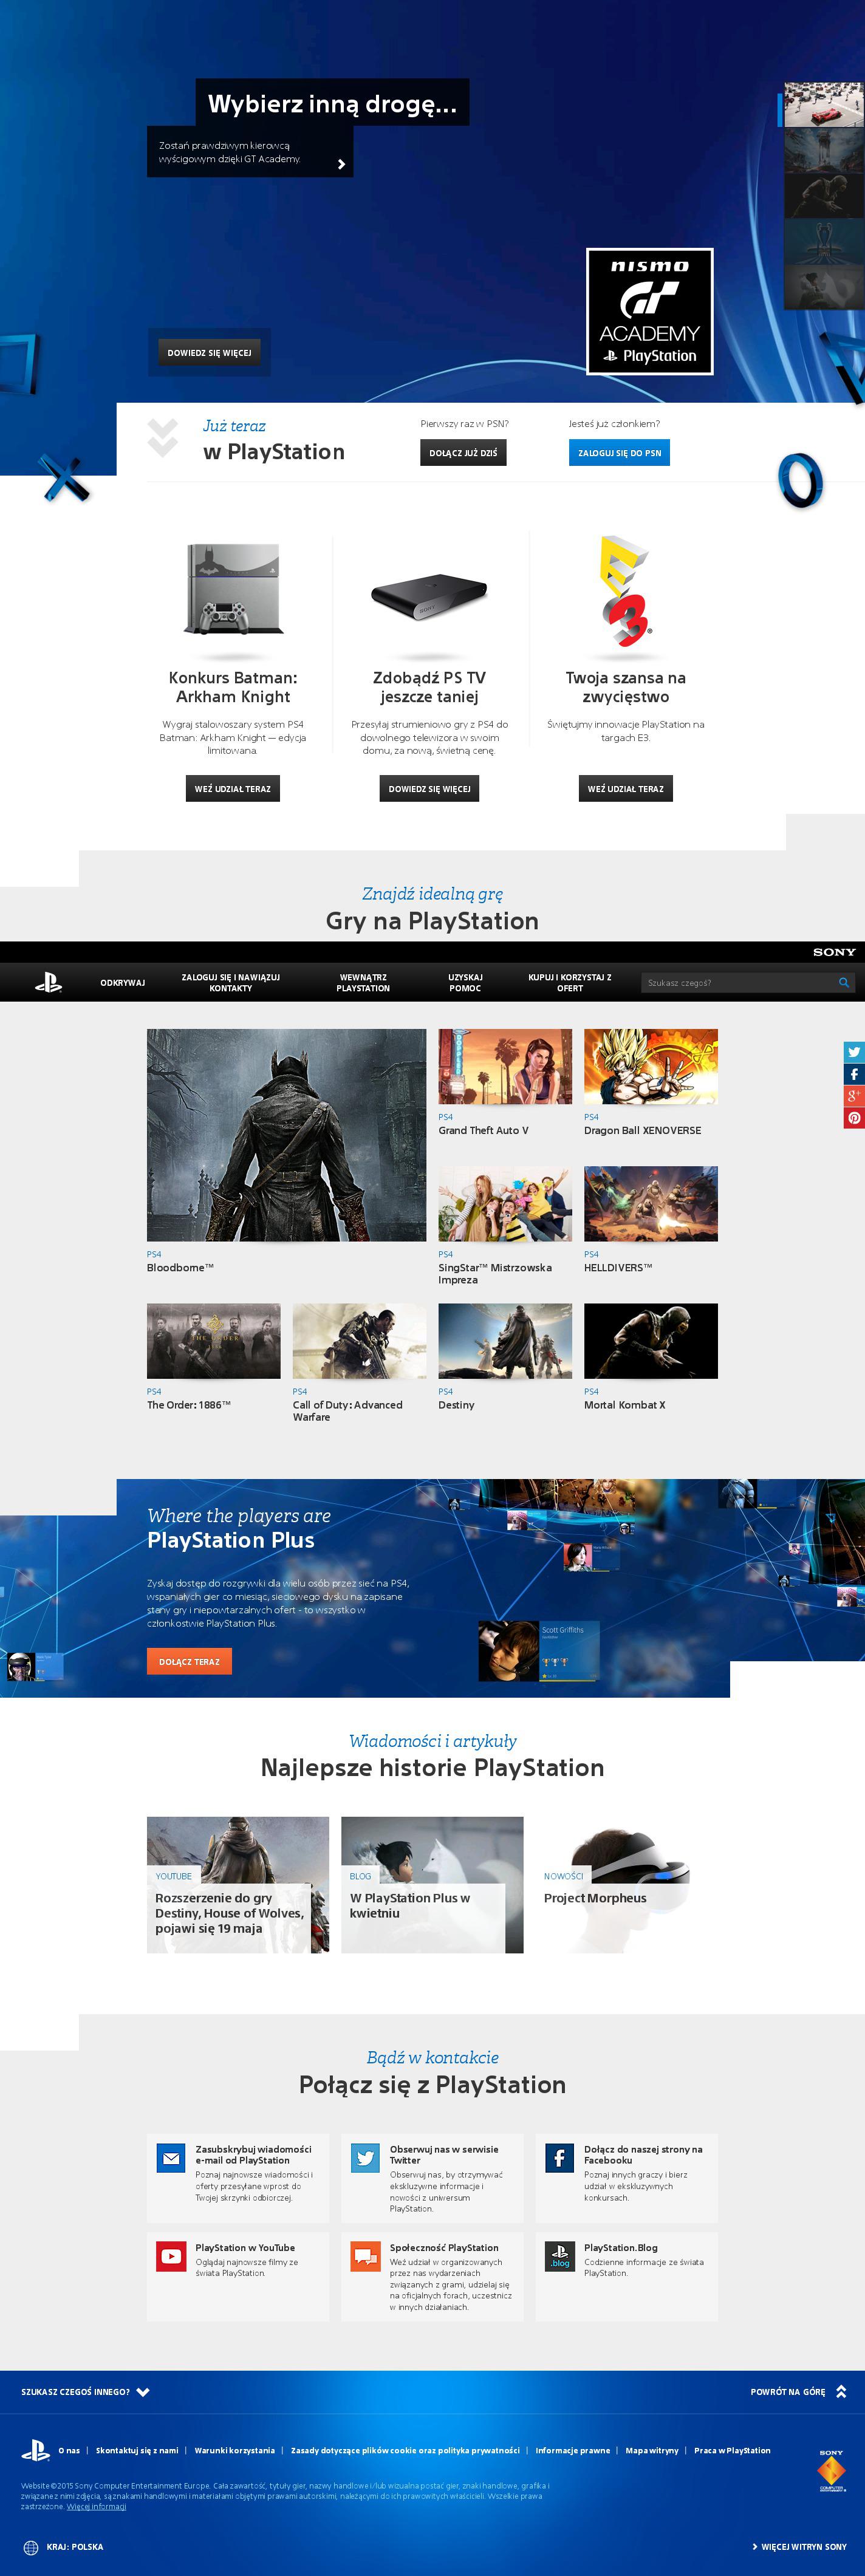
Task: Select the first carousel thumbnail with red car
Action: (x=822, y=105)
